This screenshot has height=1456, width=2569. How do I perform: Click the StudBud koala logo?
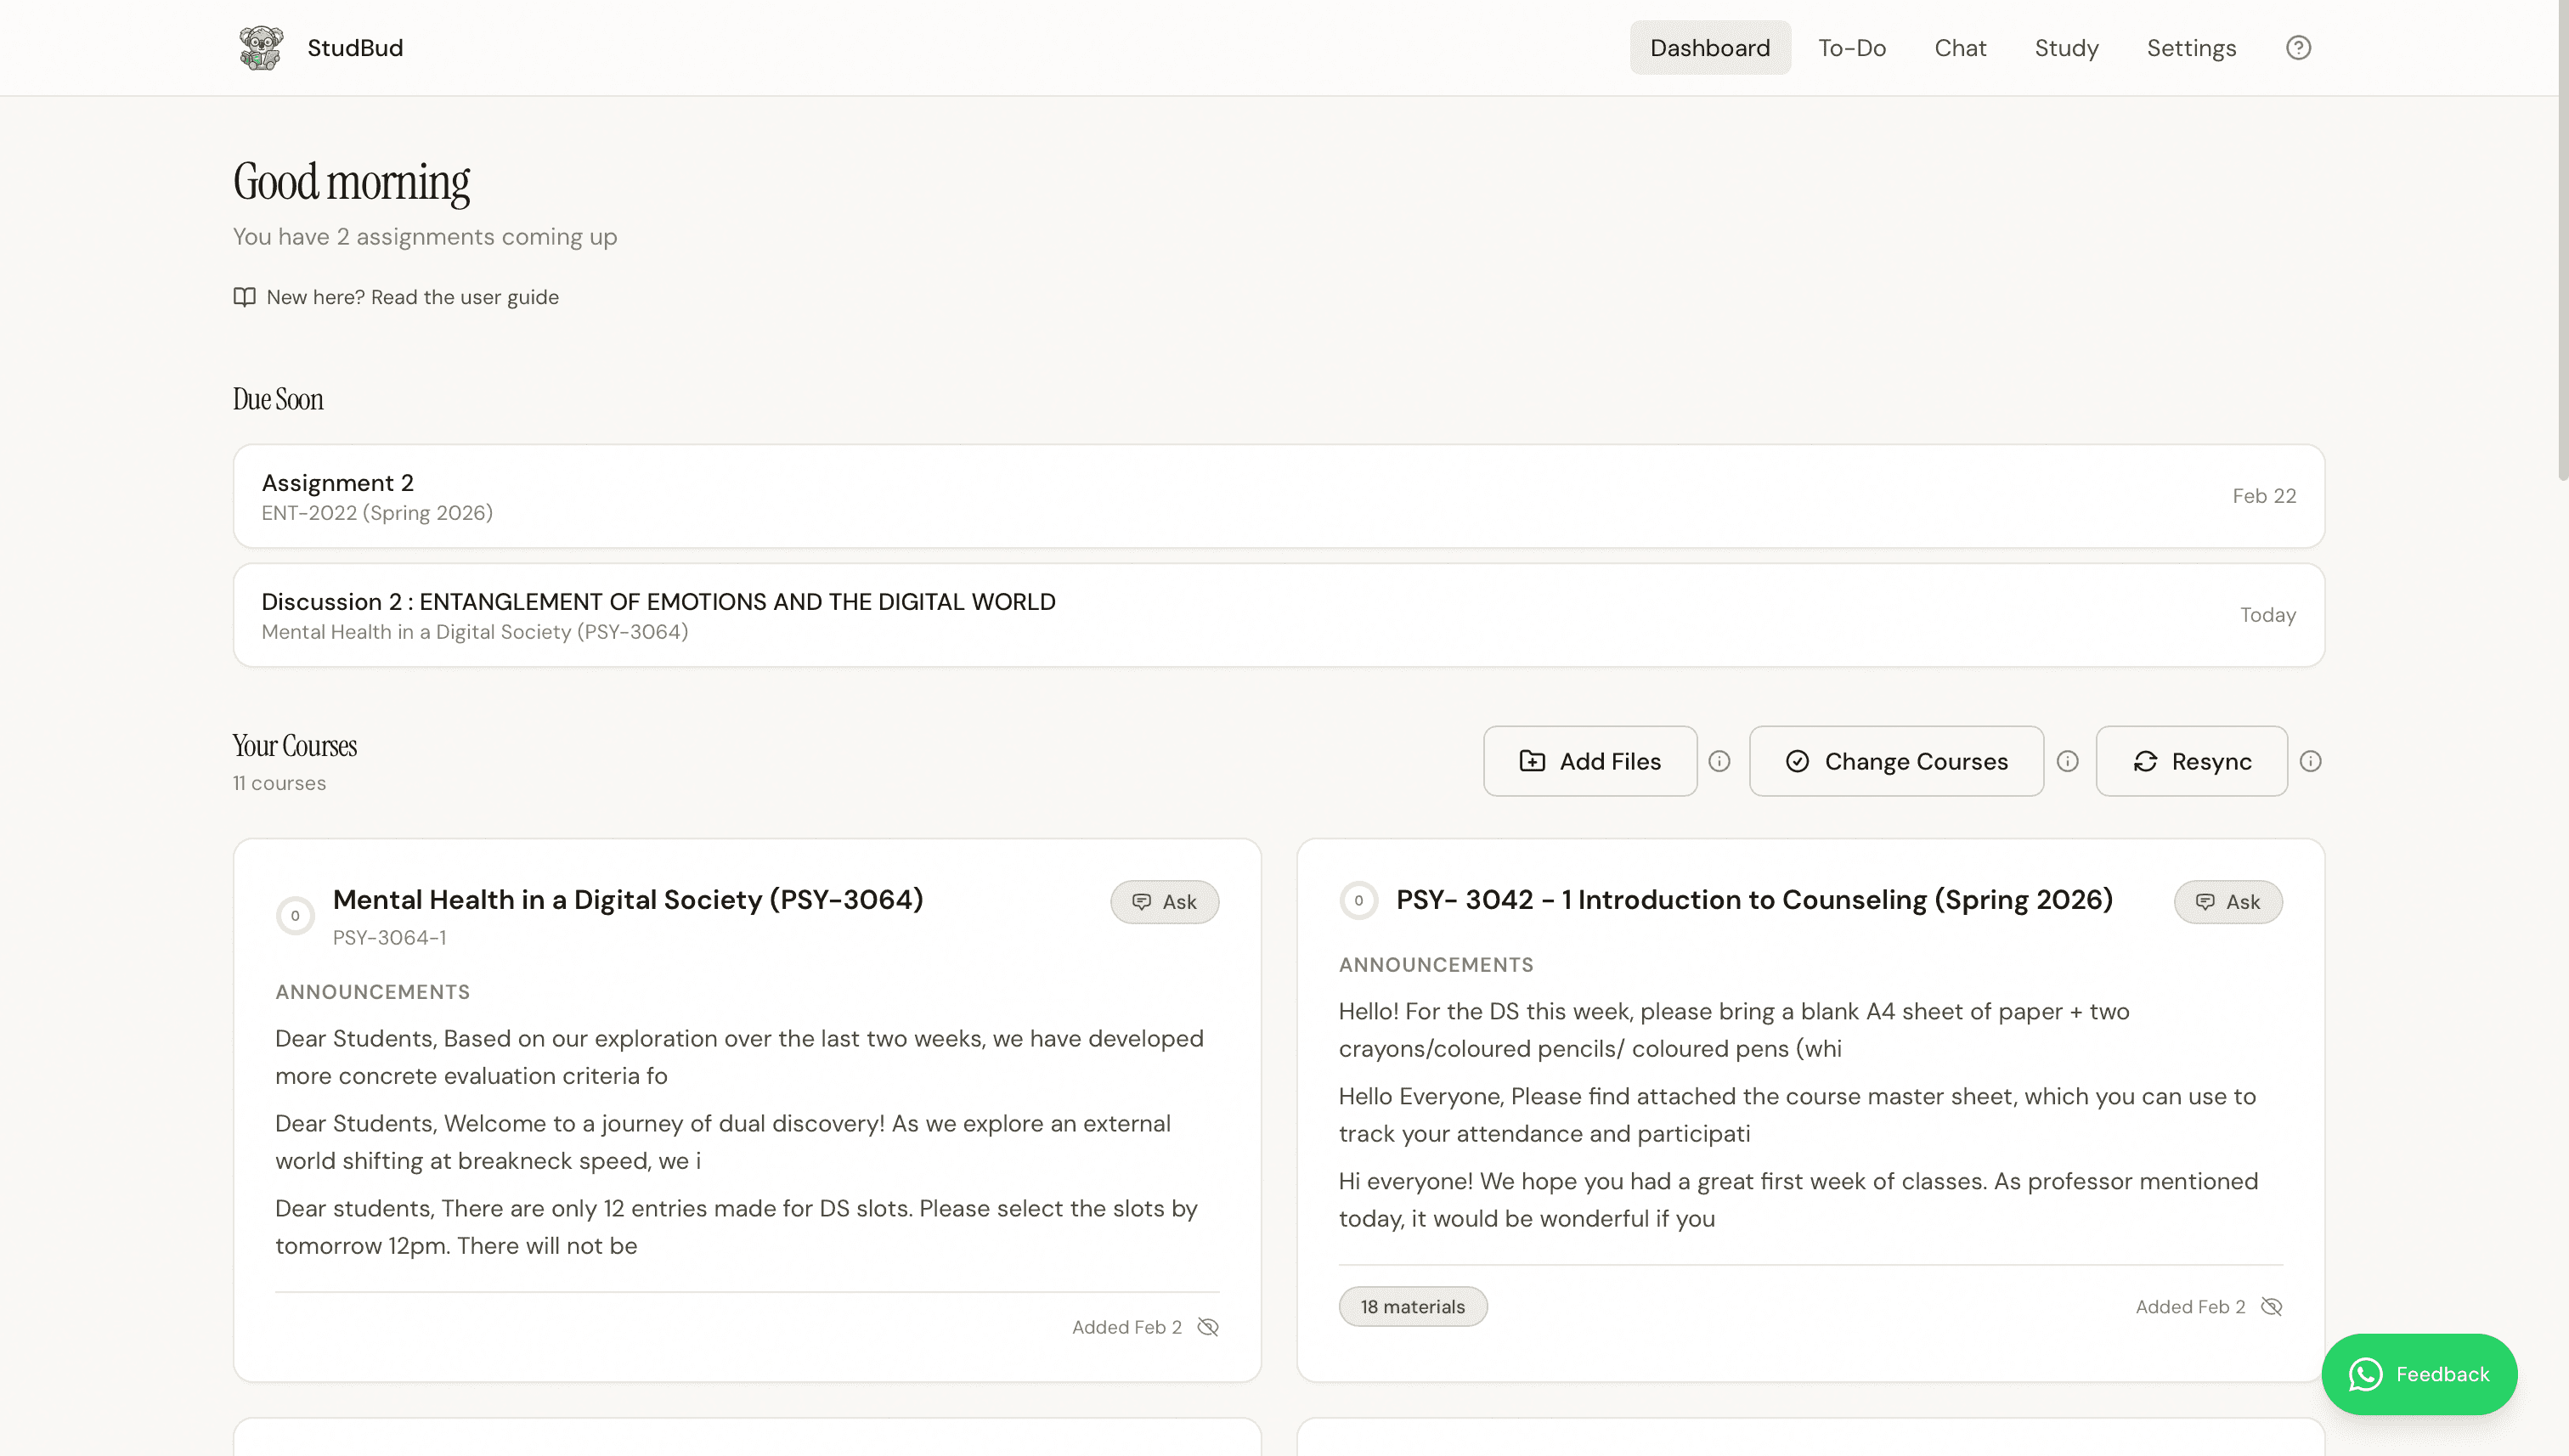[x=261, y=47]
